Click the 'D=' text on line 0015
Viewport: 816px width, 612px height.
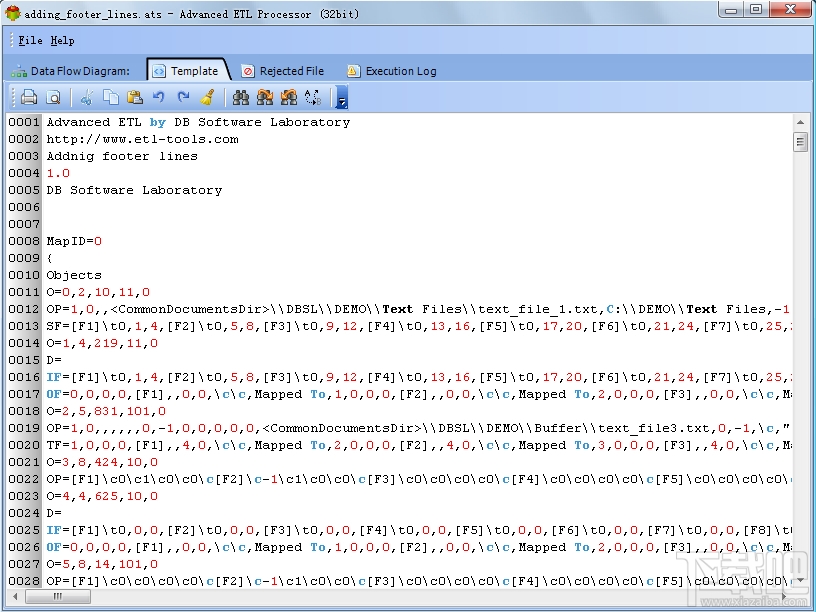click(54, 360)
